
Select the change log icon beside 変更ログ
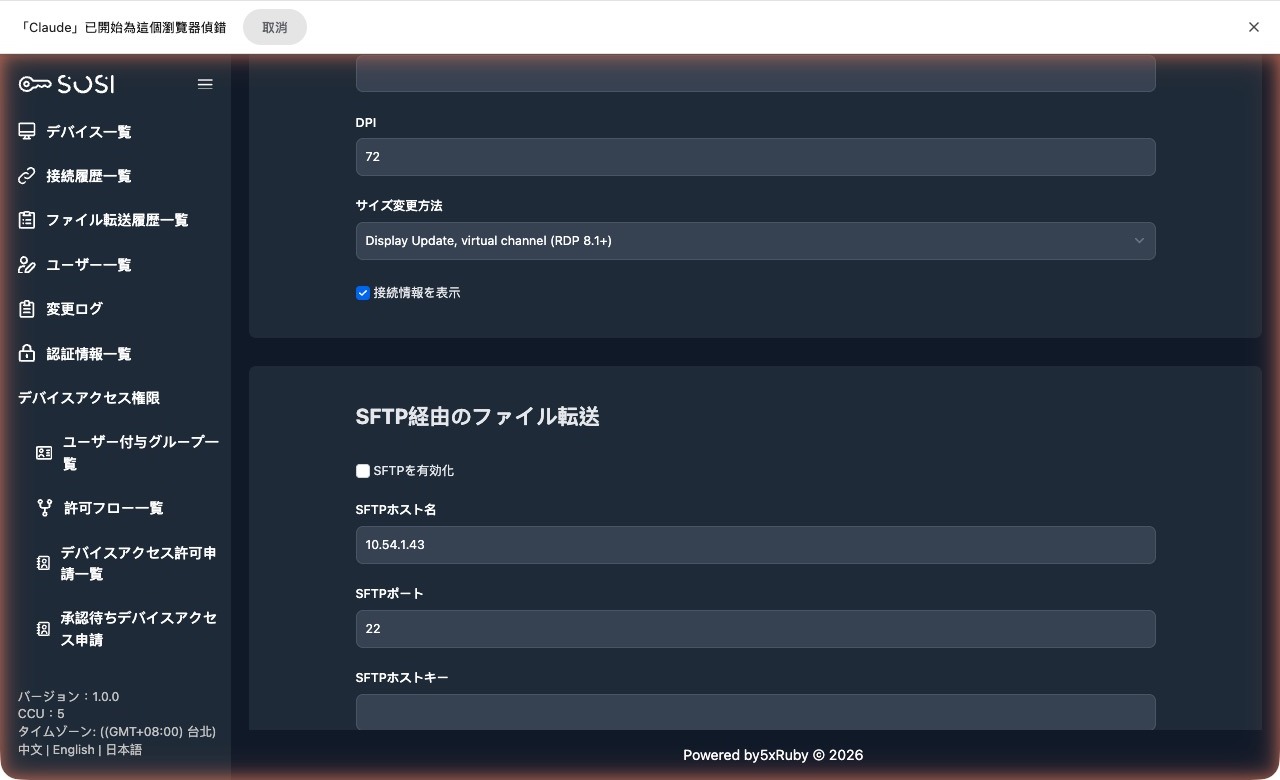pos(26,308)
